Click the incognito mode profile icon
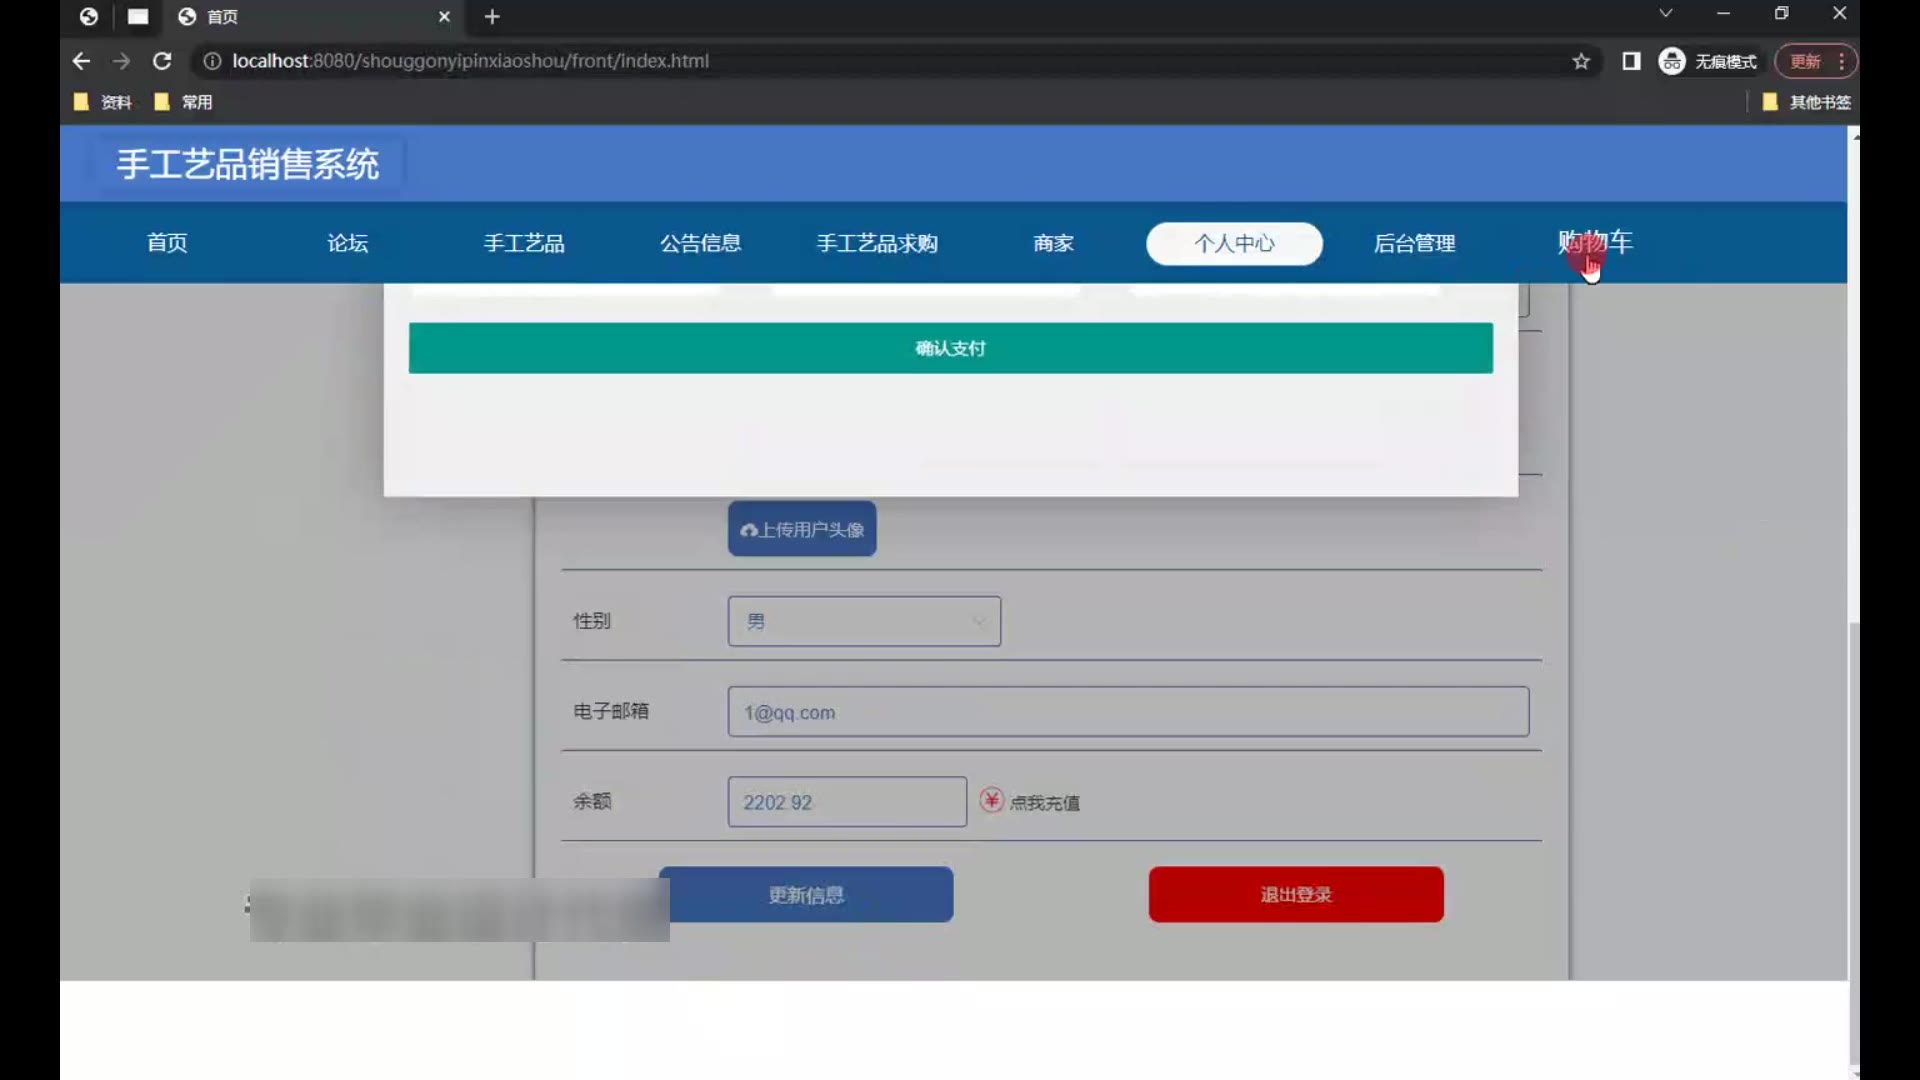This screenshot has height=1080, width=1920. coord(1672,61)
